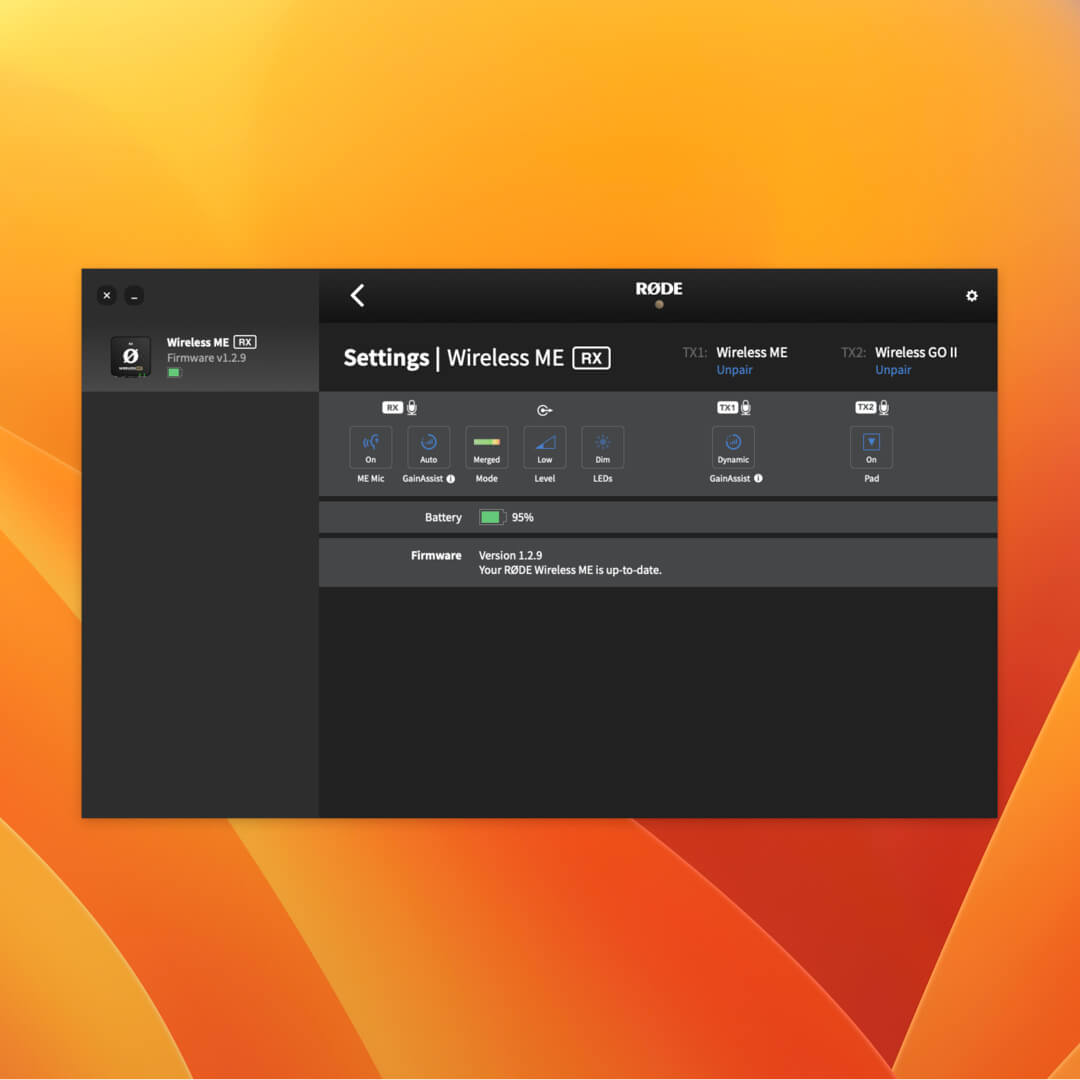Click the firmware Version 1.2.9 text
Screen dimensions: 1080x1080
[510, 555]
